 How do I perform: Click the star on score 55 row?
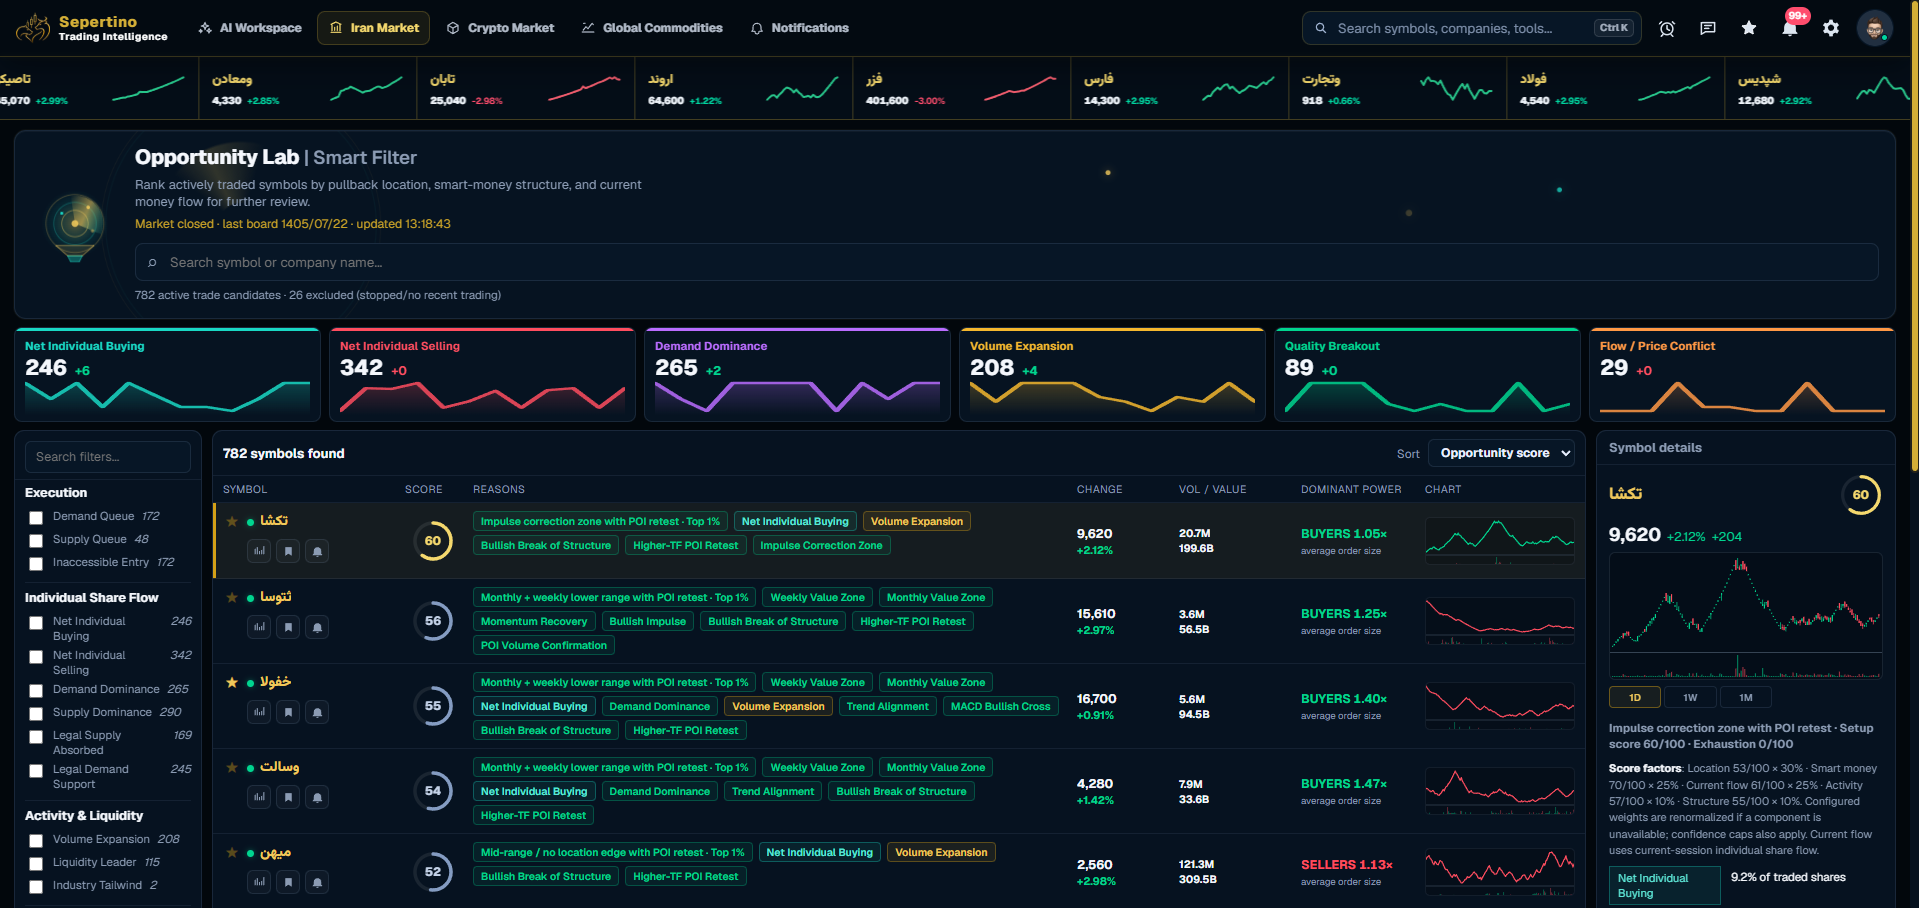pyautogui.click(x=232, y=683)
